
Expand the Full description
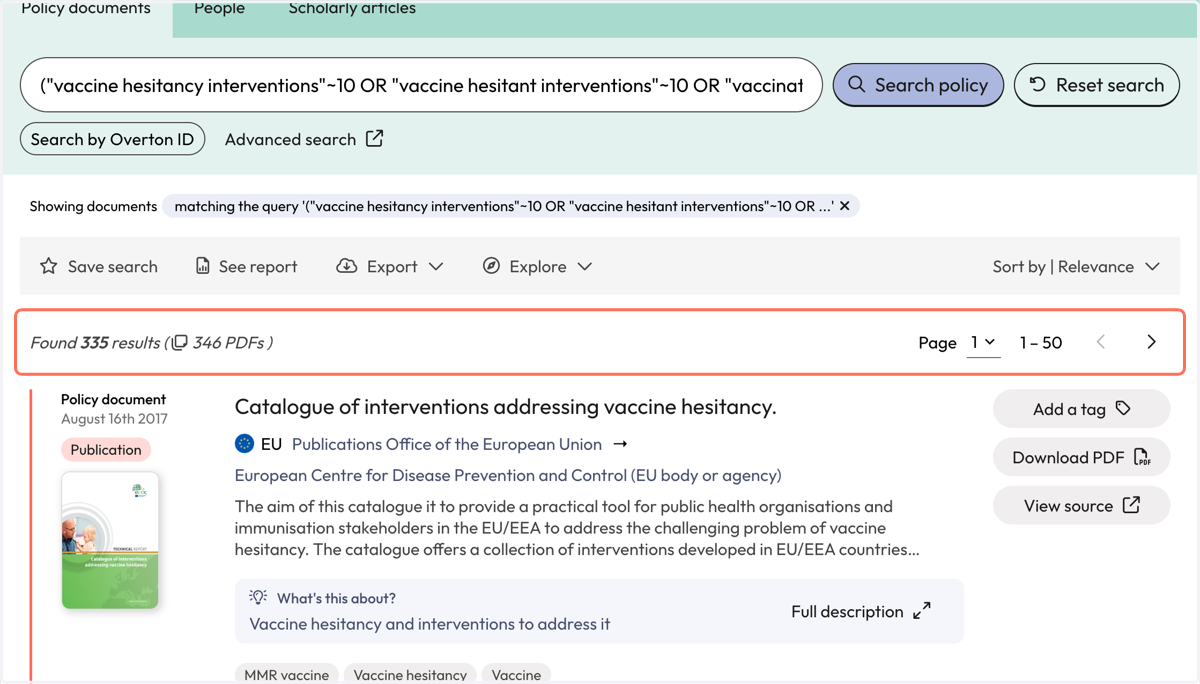pyautogui.click(x=860, y=611)
